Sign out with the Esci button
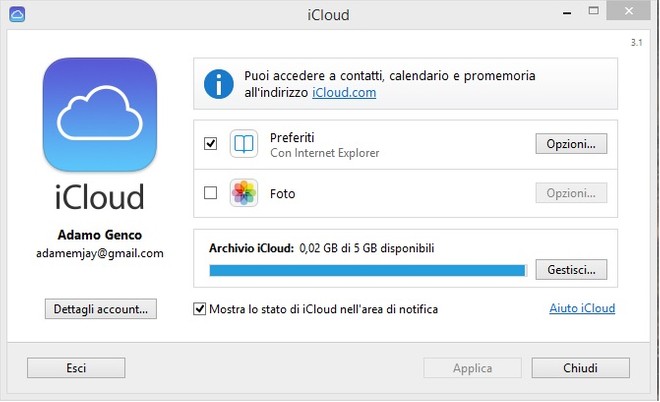Image resolution: width=660 pixels, height=402 pixels. tap(76, 368)
